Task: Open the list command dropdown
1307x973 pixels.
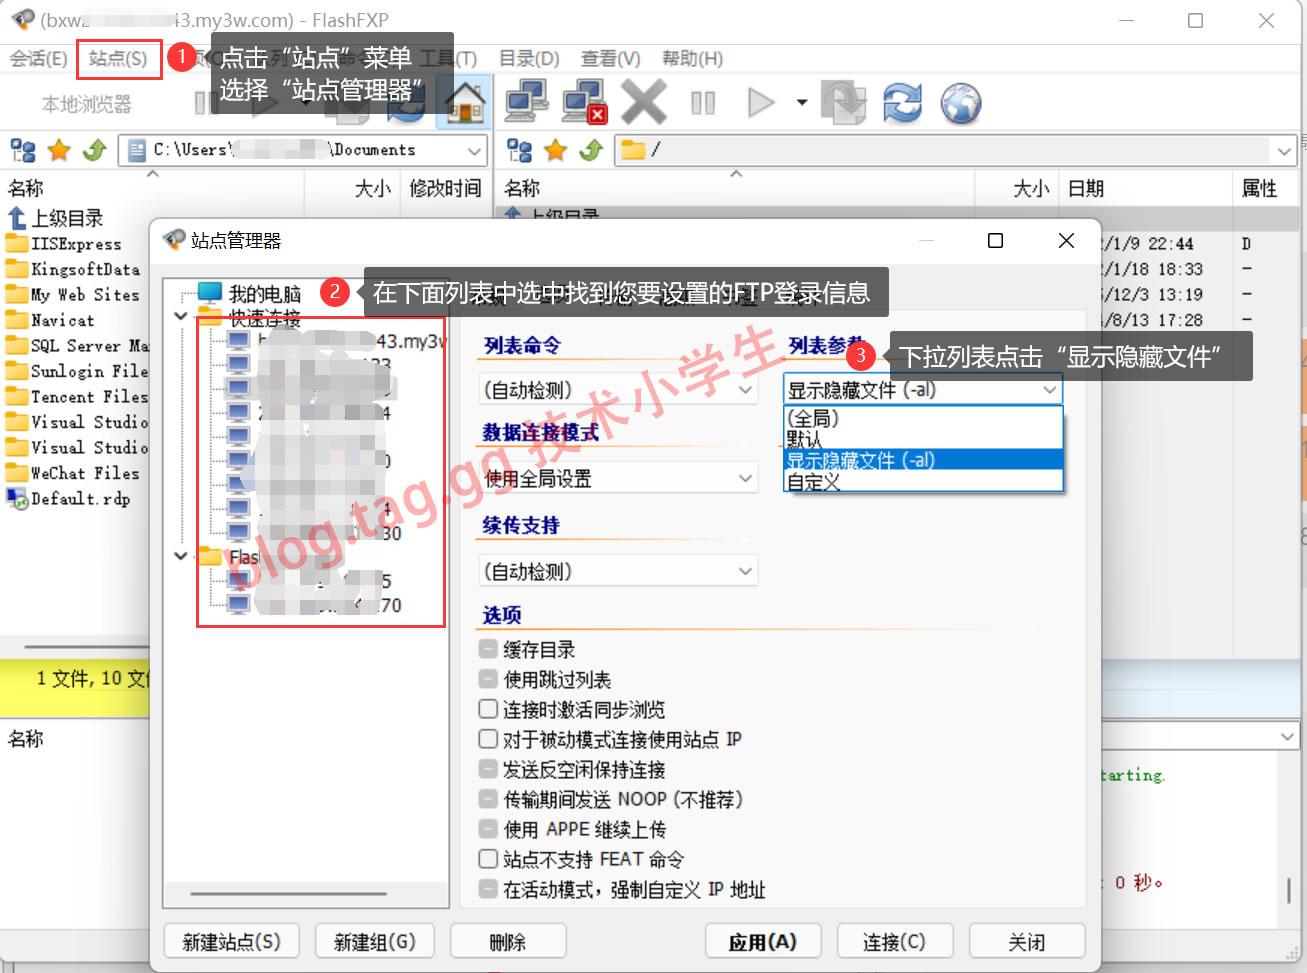Action: click(618, 390)
